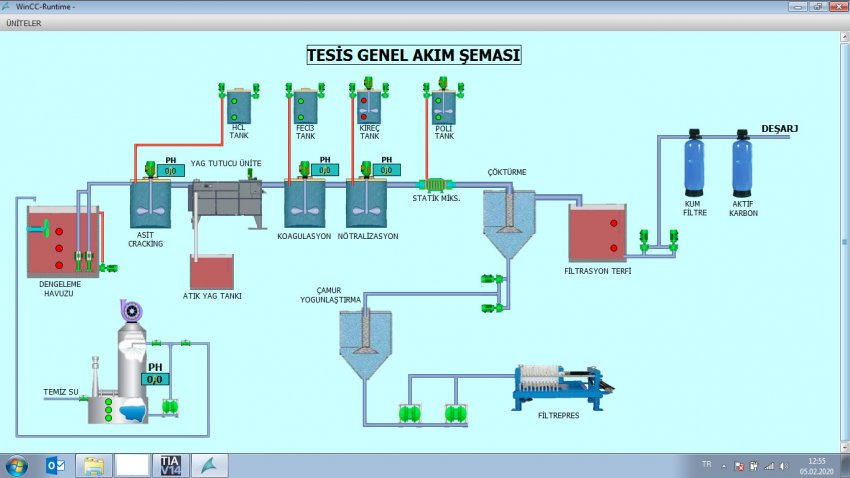Click the scrubber PH value field
This screenshot has width=850, height=478.
pos(155,379)
